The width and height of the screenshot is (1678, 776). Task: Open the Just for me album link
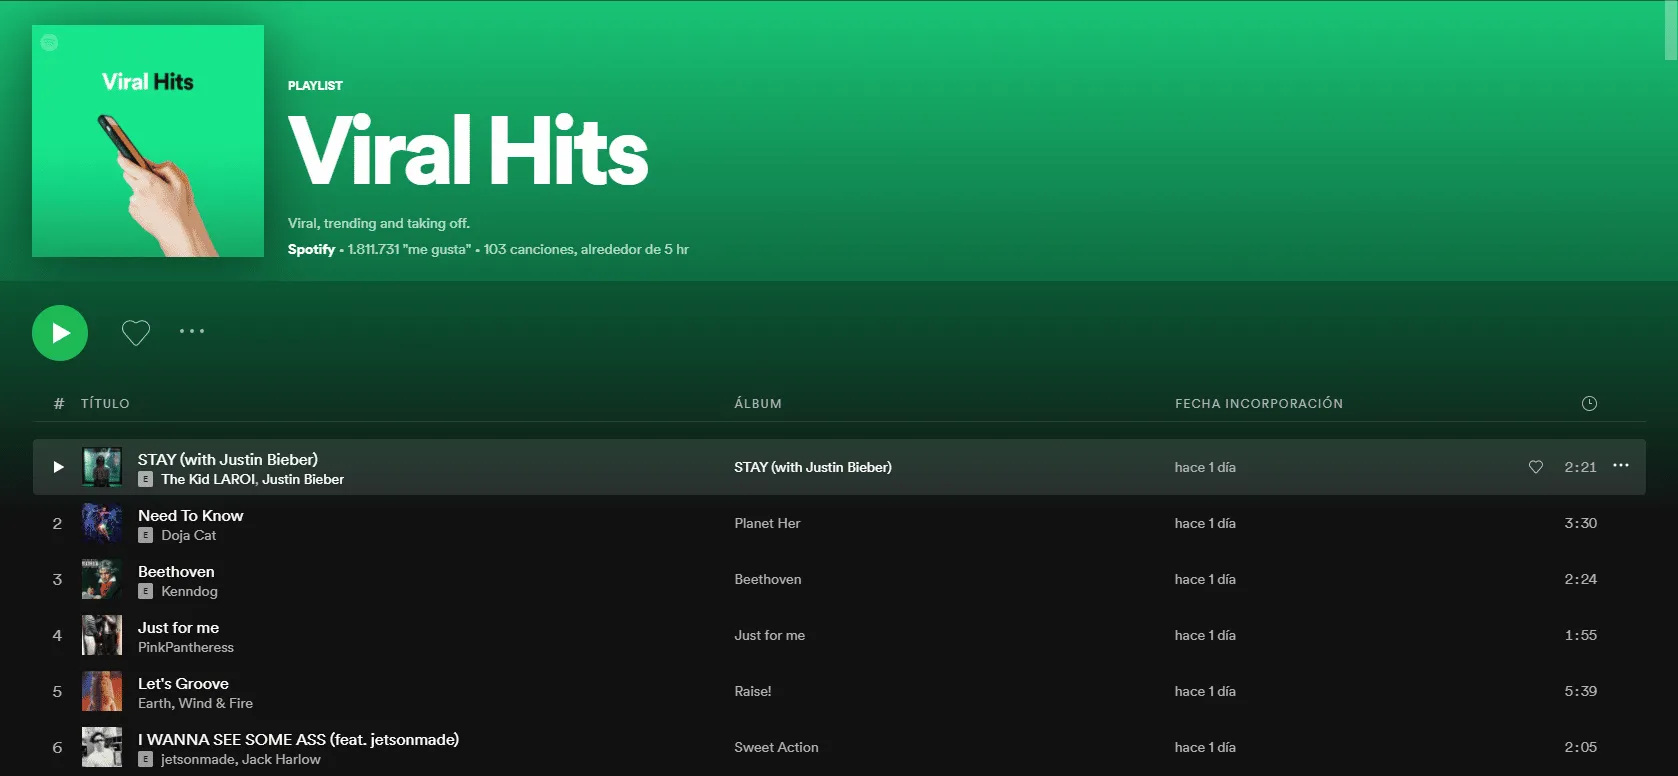pyautogui.click(x=770, y=635)
